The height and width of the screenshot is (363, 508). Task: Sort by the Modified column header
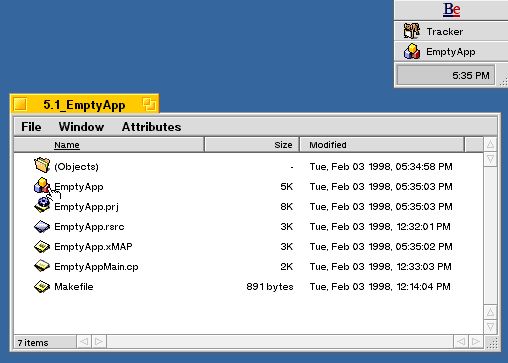(382, 145)
